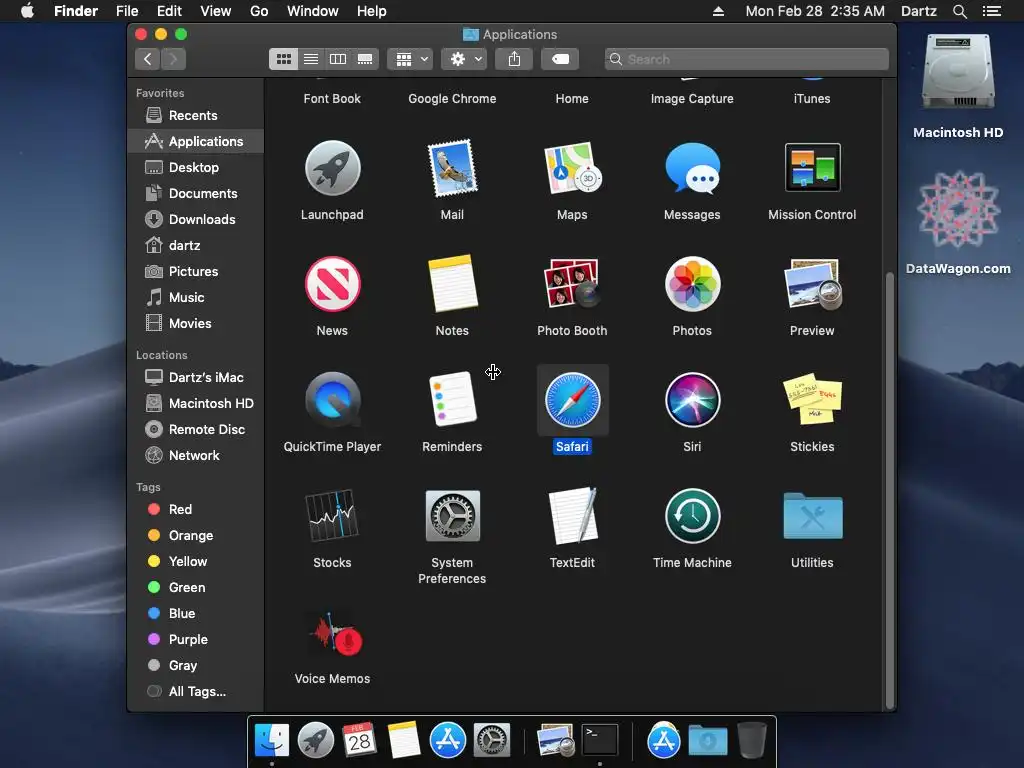The width and height of the screenshot is (1024, 768).
Task: Open Documents in the sidebar
Action: pyautogui.click(x=195, y=194)
